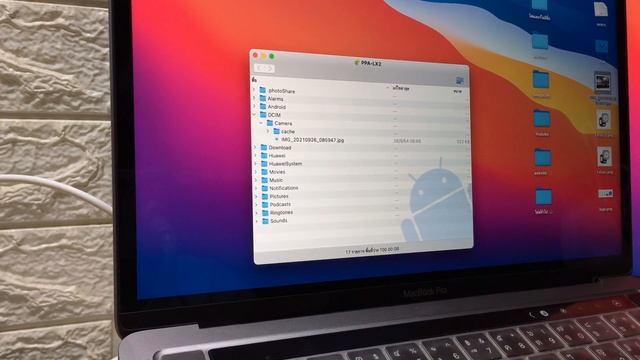Select the IMG_20210926_080947.jpg file name
The width and height of the screenshot is (640, 360).
click(313, 140)
